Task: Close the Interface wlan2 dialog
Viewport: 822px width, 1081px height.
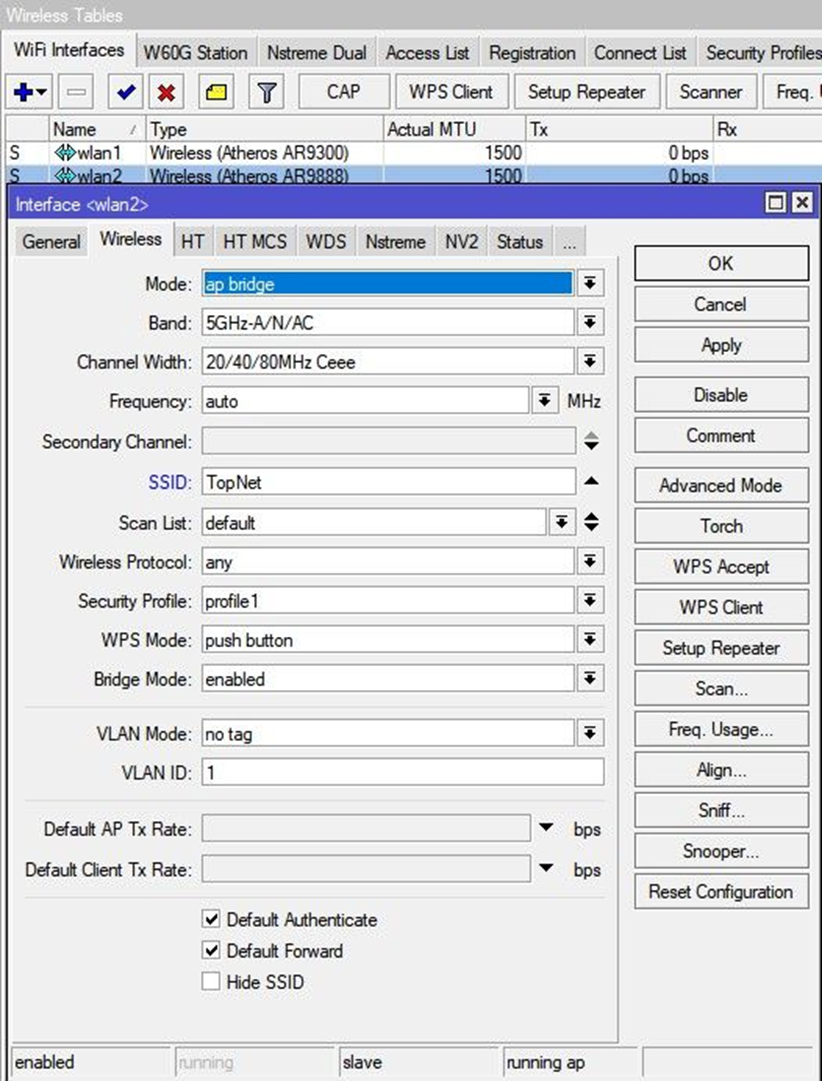Action: (x=801, y=203)
